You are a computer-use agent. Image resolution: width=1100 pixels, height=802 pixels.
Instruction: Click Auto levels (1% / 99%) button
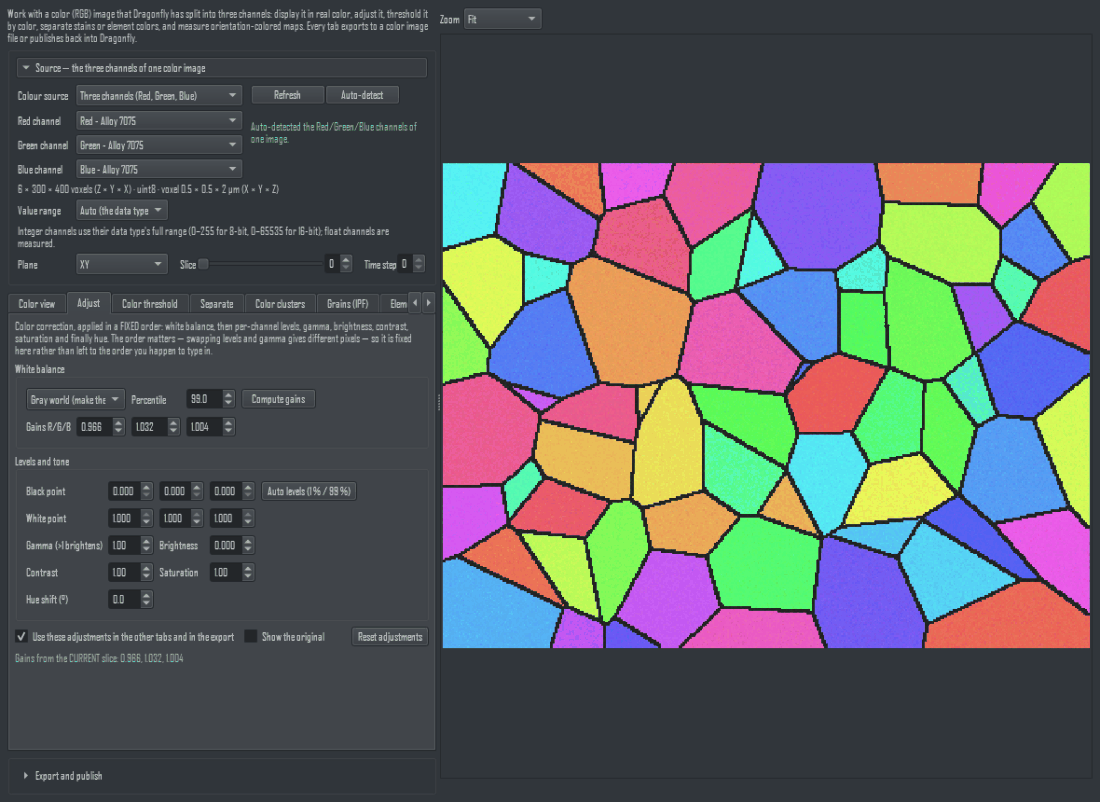[309, 491]
